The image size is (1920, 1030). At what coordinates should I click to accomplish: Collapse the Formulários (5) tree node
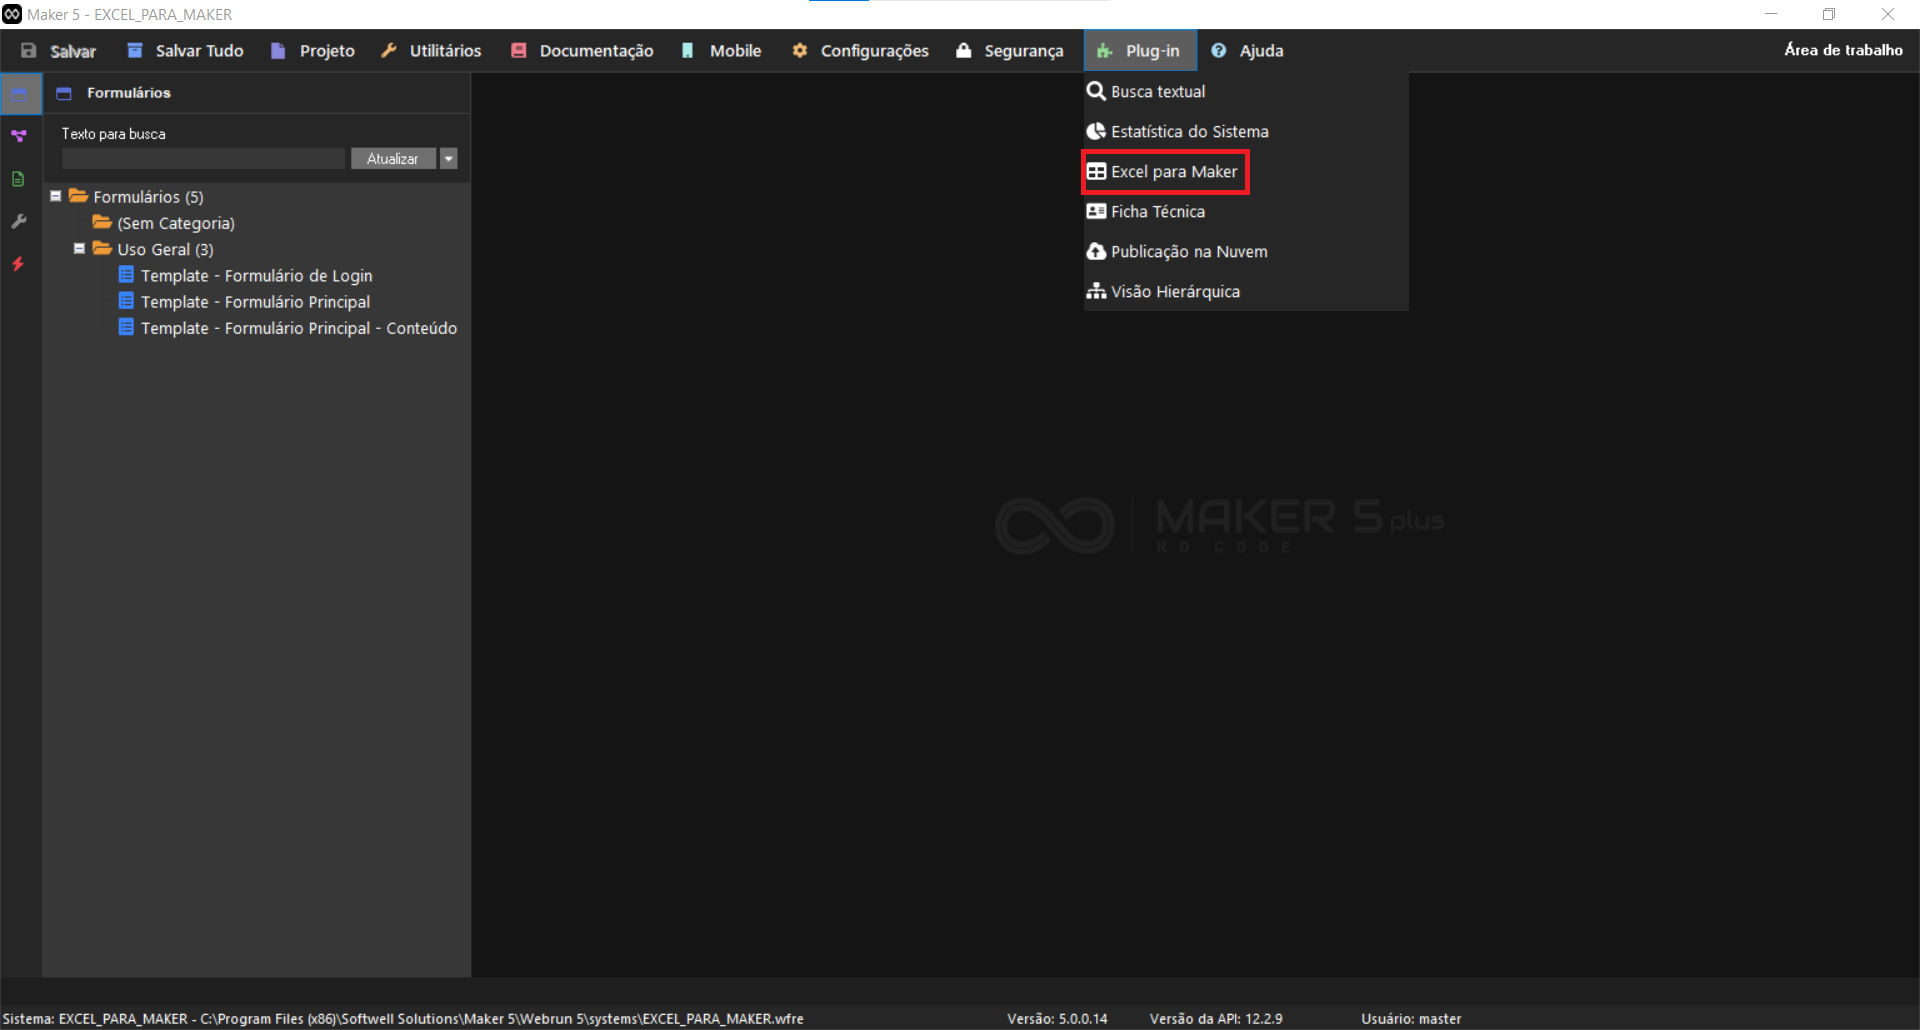[x=56, y=197]
